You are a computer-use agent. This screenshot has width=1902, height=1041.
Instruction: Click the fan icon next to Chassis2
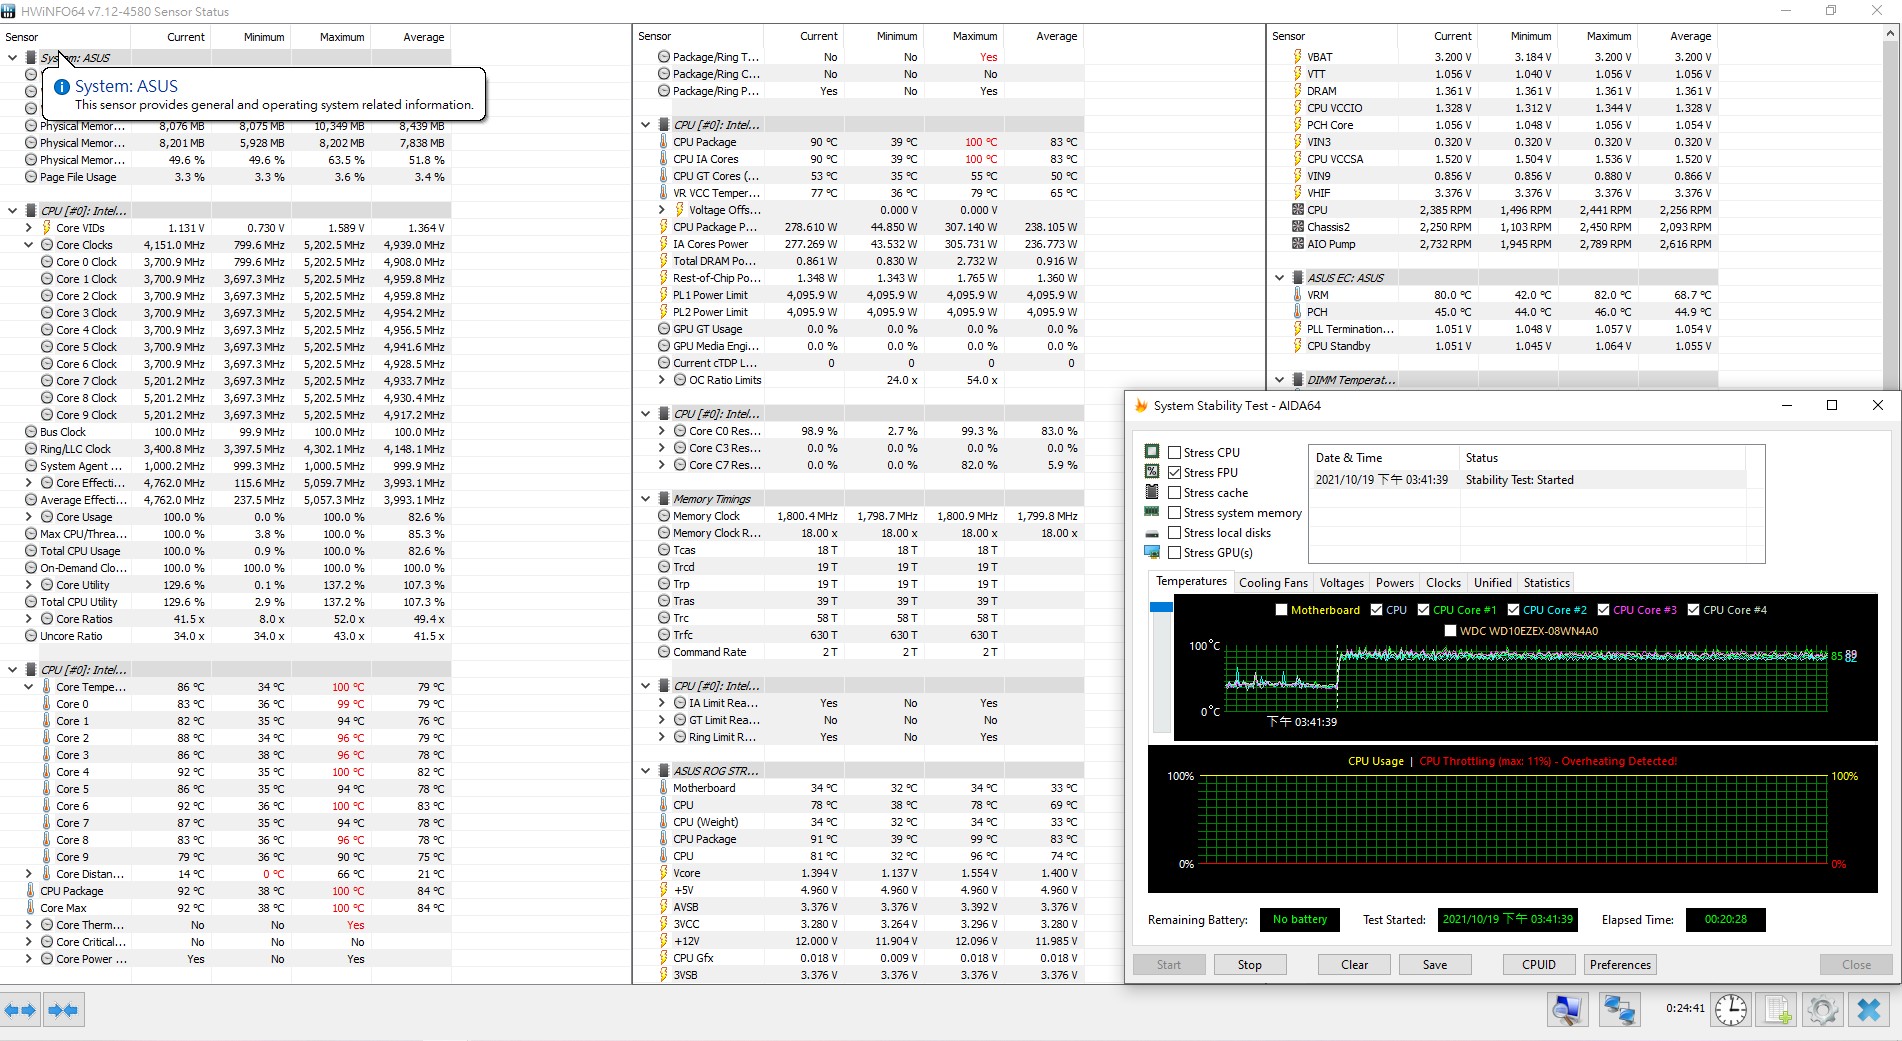1298,227
